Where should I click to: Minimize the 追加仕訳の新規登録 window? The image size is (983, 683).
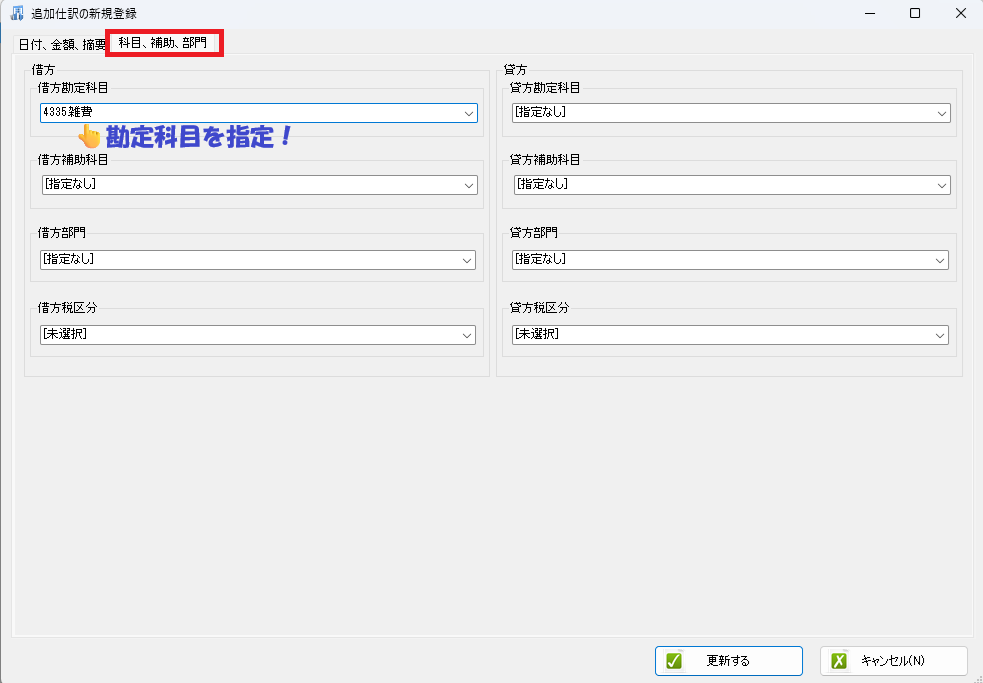[869, 14]
